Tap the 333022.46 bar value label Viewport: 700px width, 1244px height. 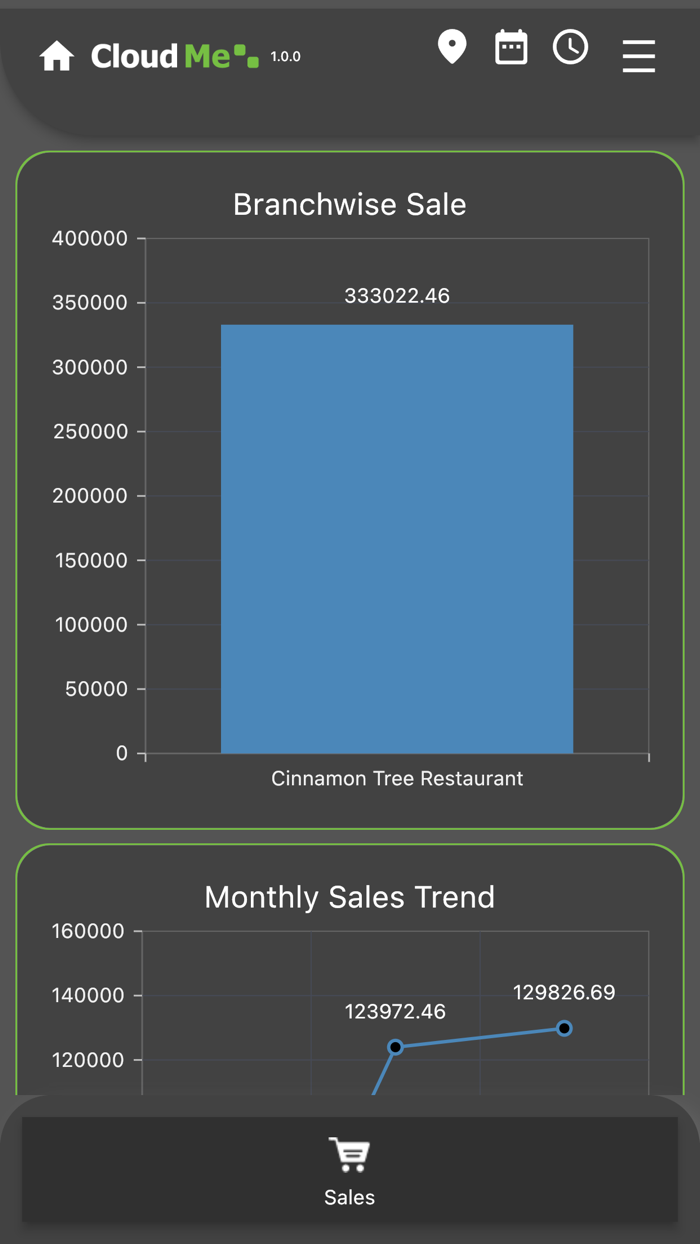pos(397,296)
